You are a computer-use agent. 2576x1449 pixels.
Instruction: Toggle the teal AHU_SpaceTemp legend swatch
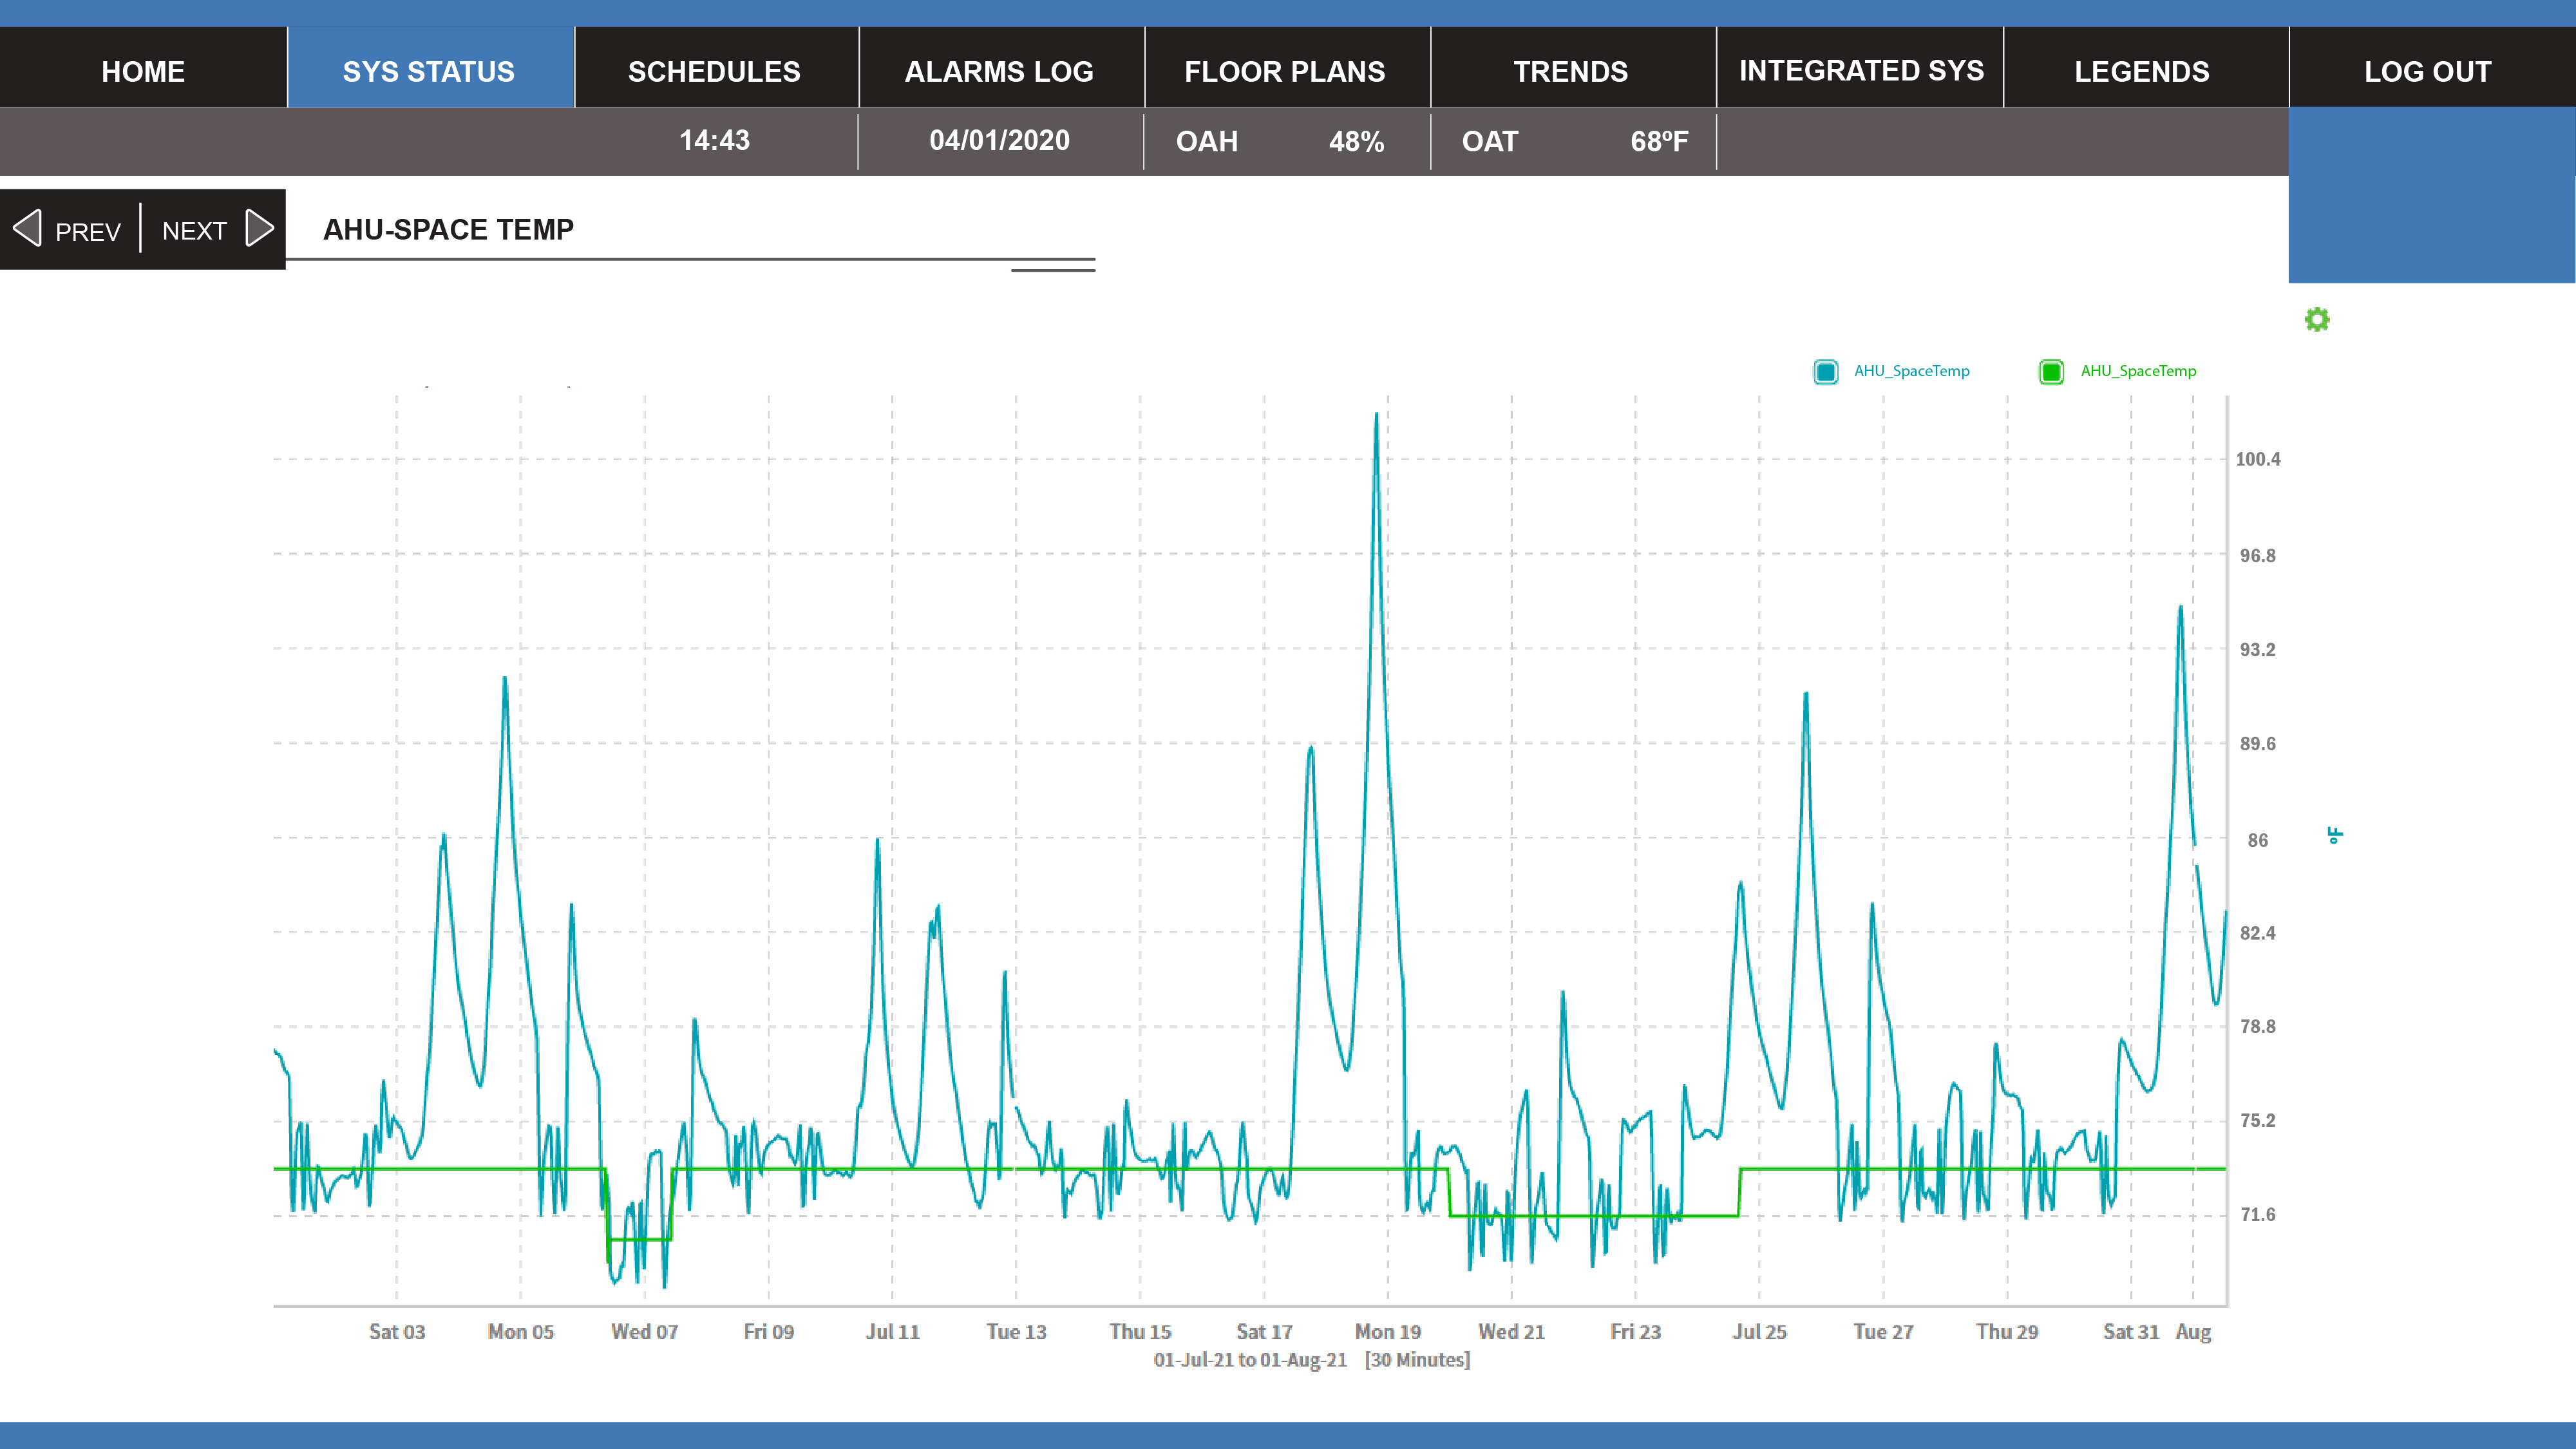click(x=1825, y=372)
